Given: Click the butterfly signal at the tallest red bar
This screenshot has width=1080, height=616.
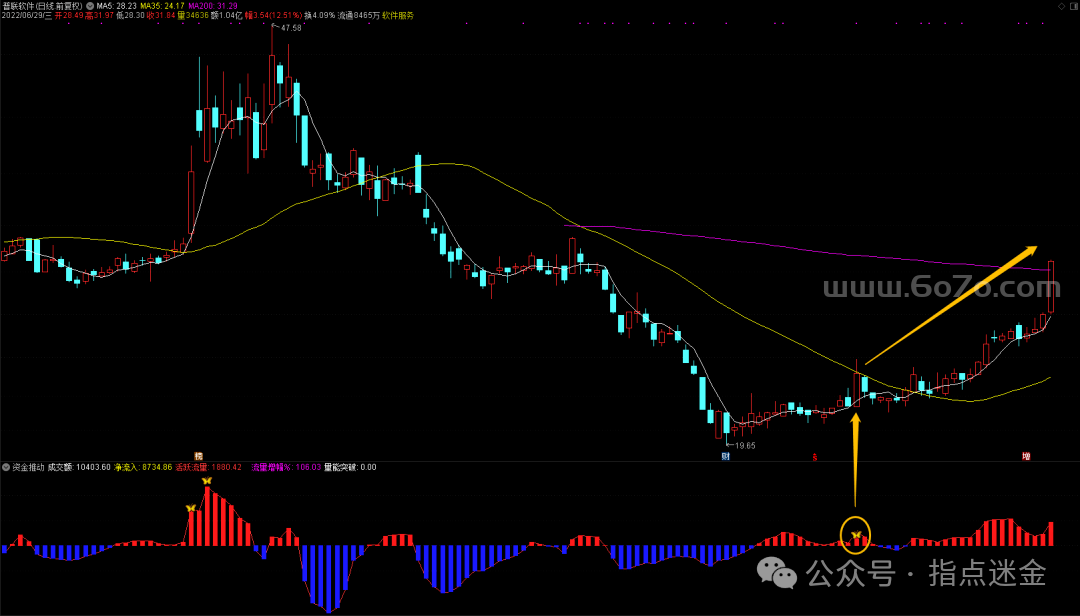Looking at the screenshot, I should 207,481.
